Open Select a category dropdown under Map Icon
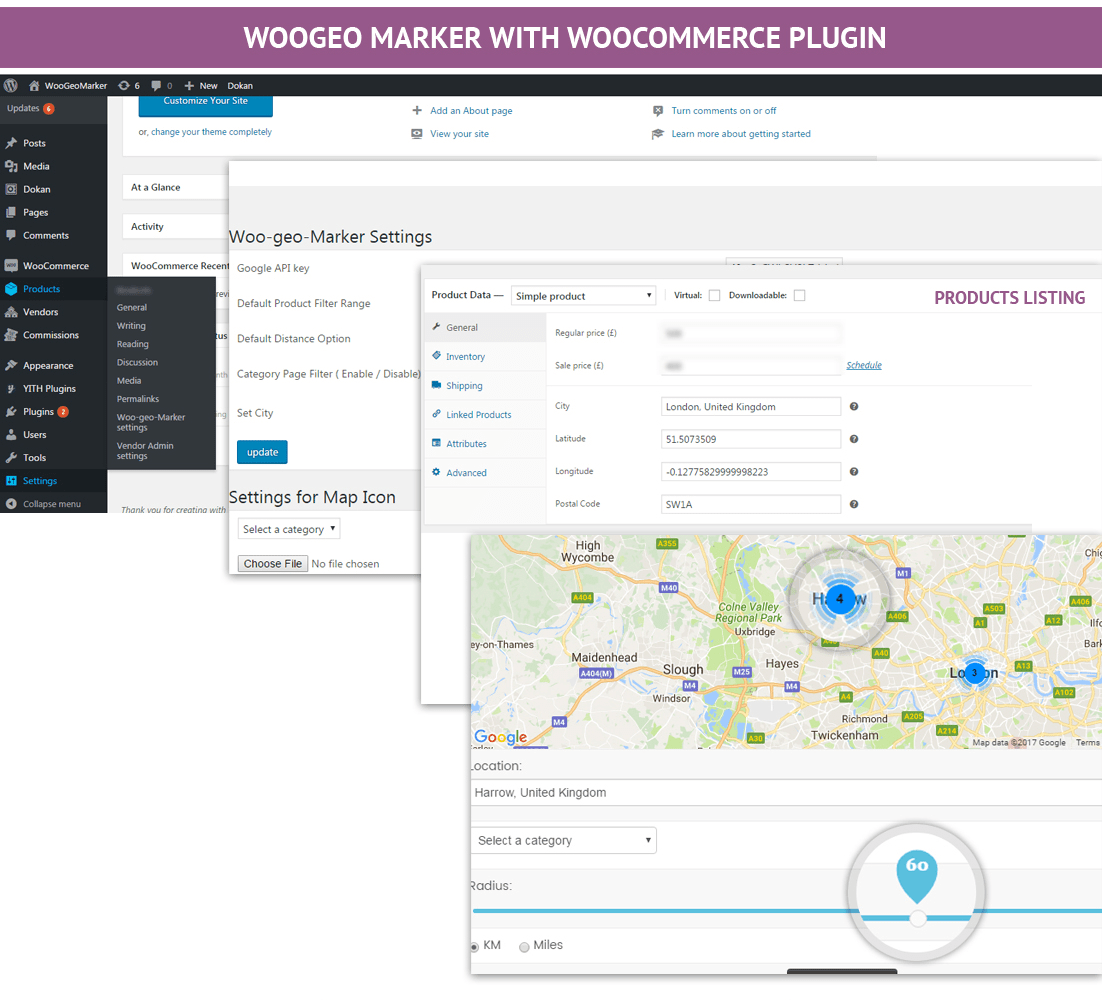Viewport: 1102px width, 1000px height. point(289,529)
